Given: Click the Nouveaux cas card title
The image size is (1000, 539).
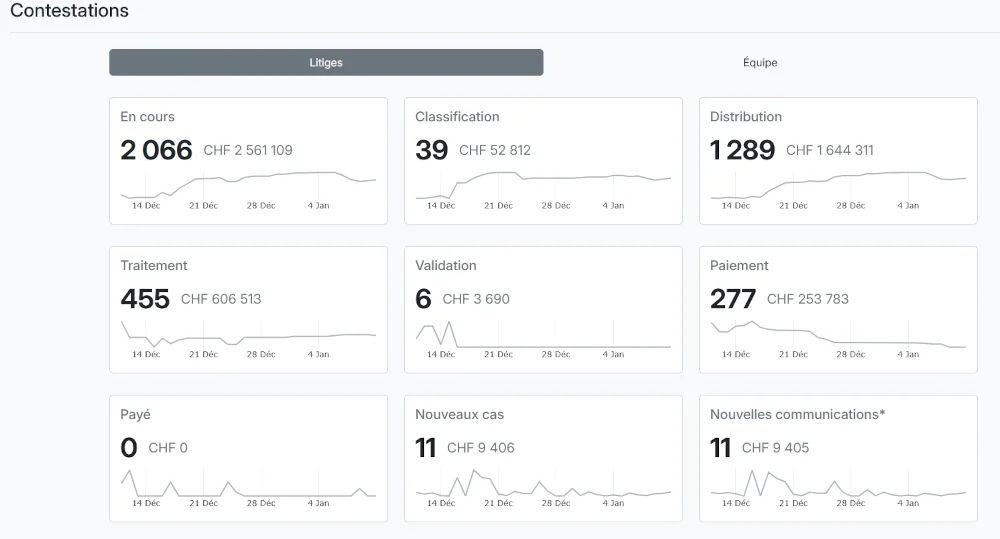Looking at the screenshot, I should [459, 415].
